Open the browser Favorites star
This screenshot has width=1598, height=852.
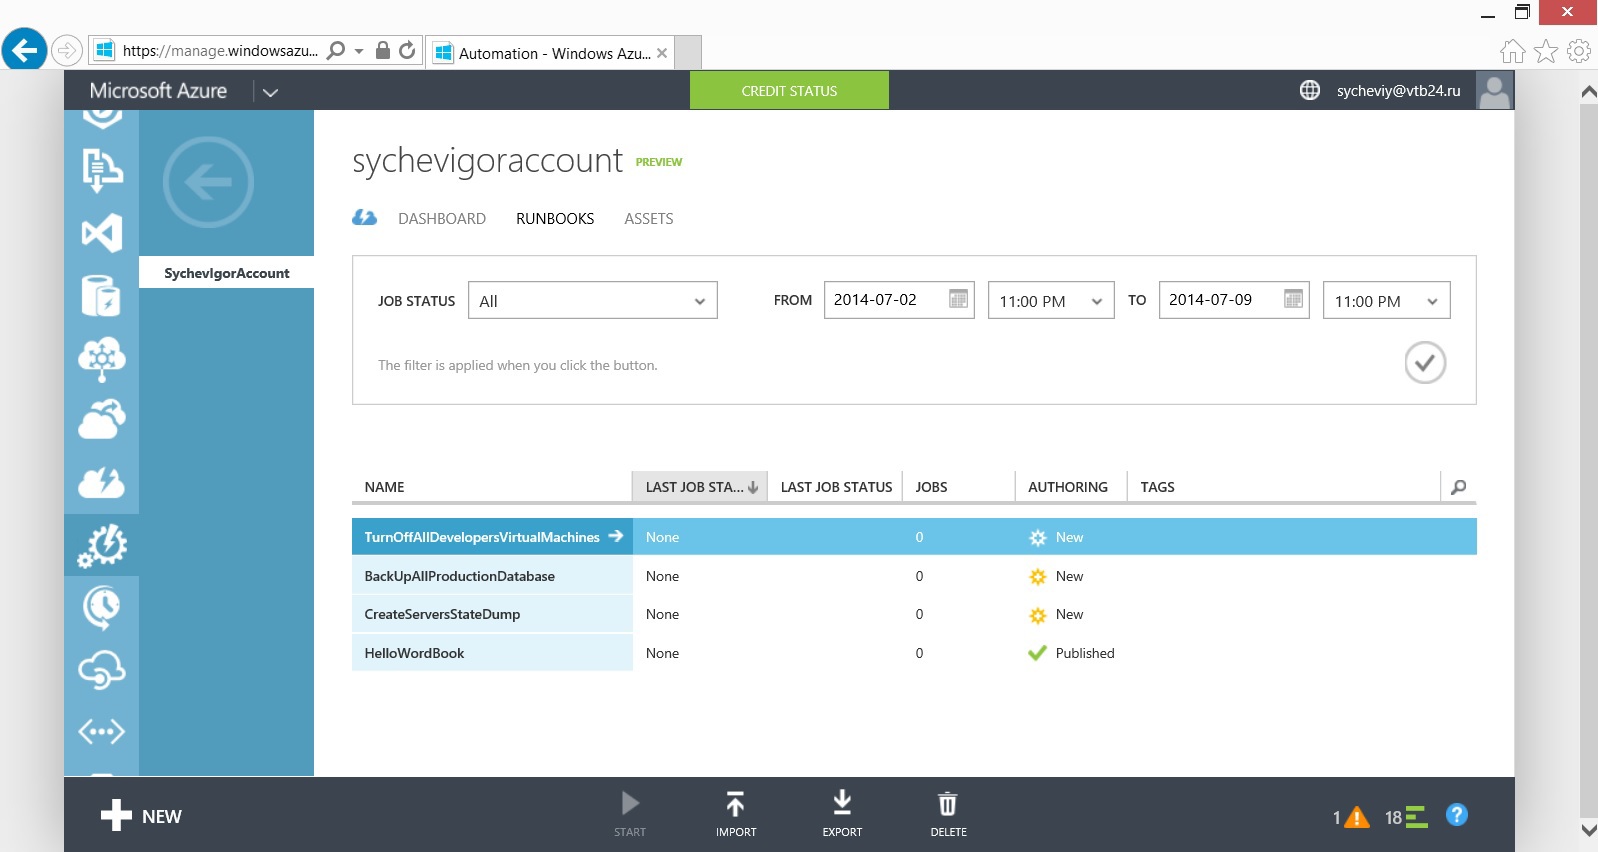coord(1546,51)
